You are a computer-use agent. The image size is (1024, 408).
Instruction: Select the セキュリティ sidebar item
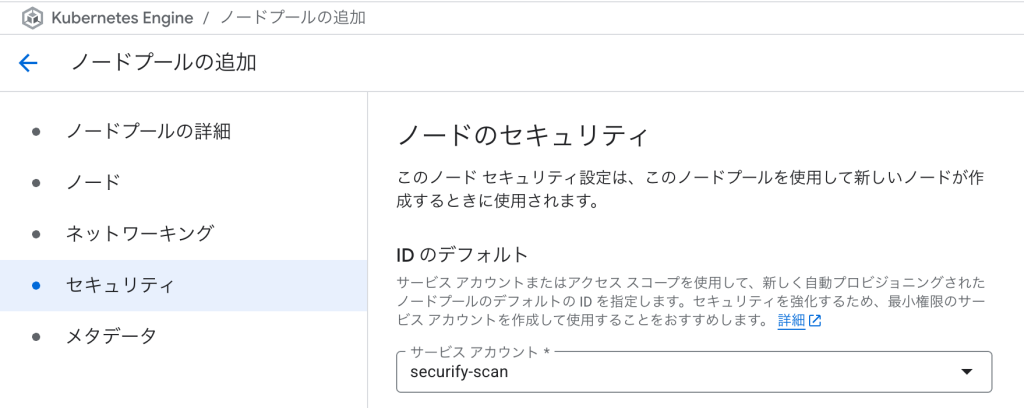[184, 285]
